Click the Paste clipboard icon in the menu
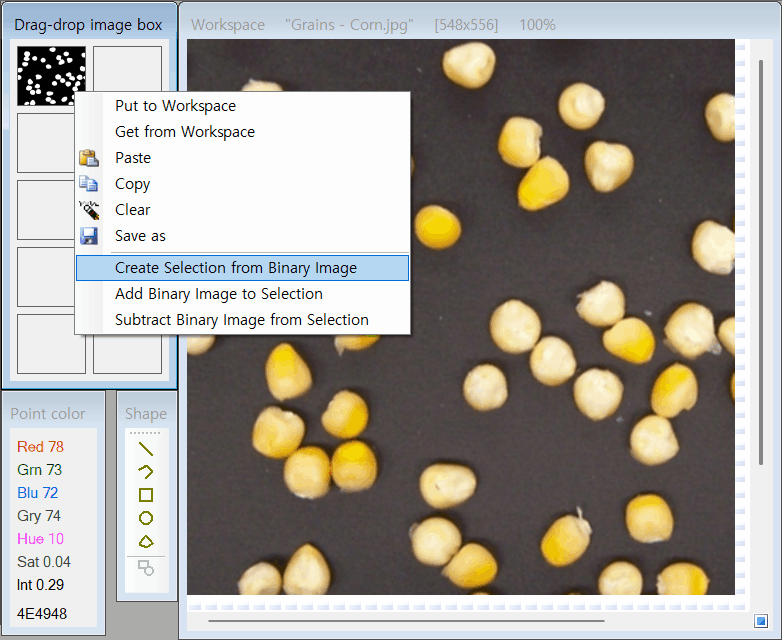The image size is (782, 640). point(89,158)
